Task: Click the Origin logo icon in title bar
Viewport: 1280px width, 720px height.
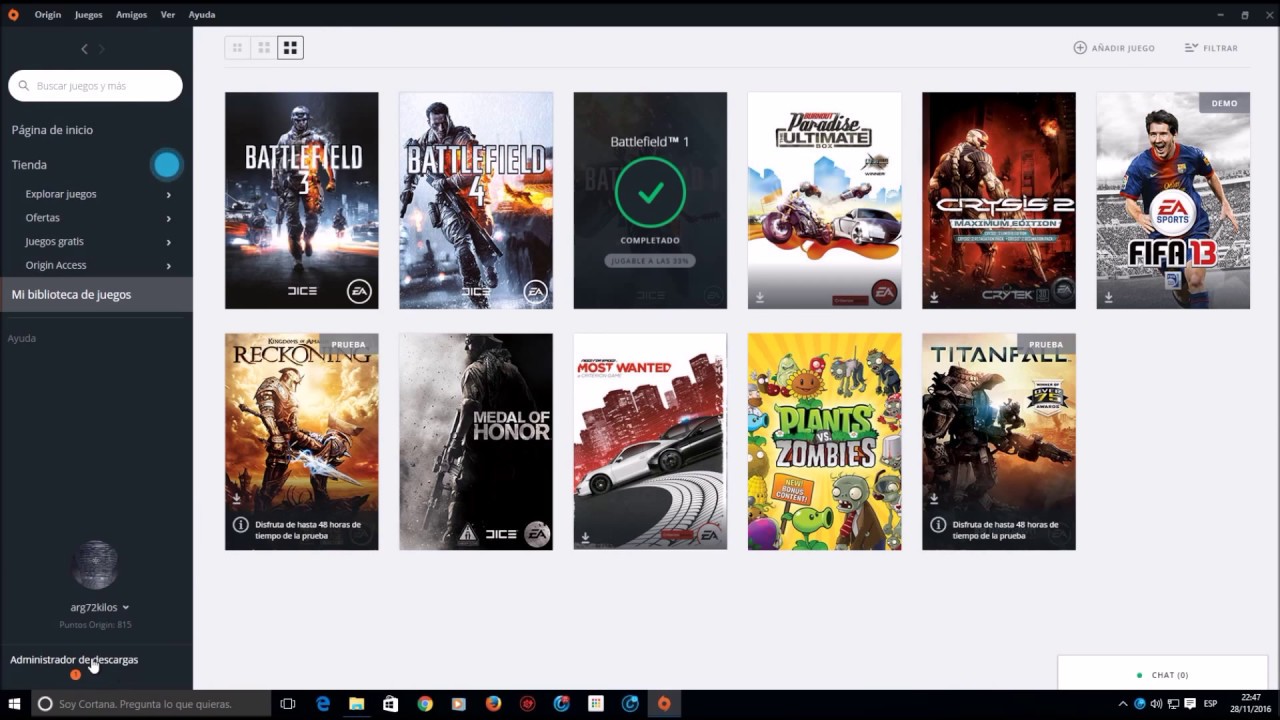Action: [x=13, y=14]
